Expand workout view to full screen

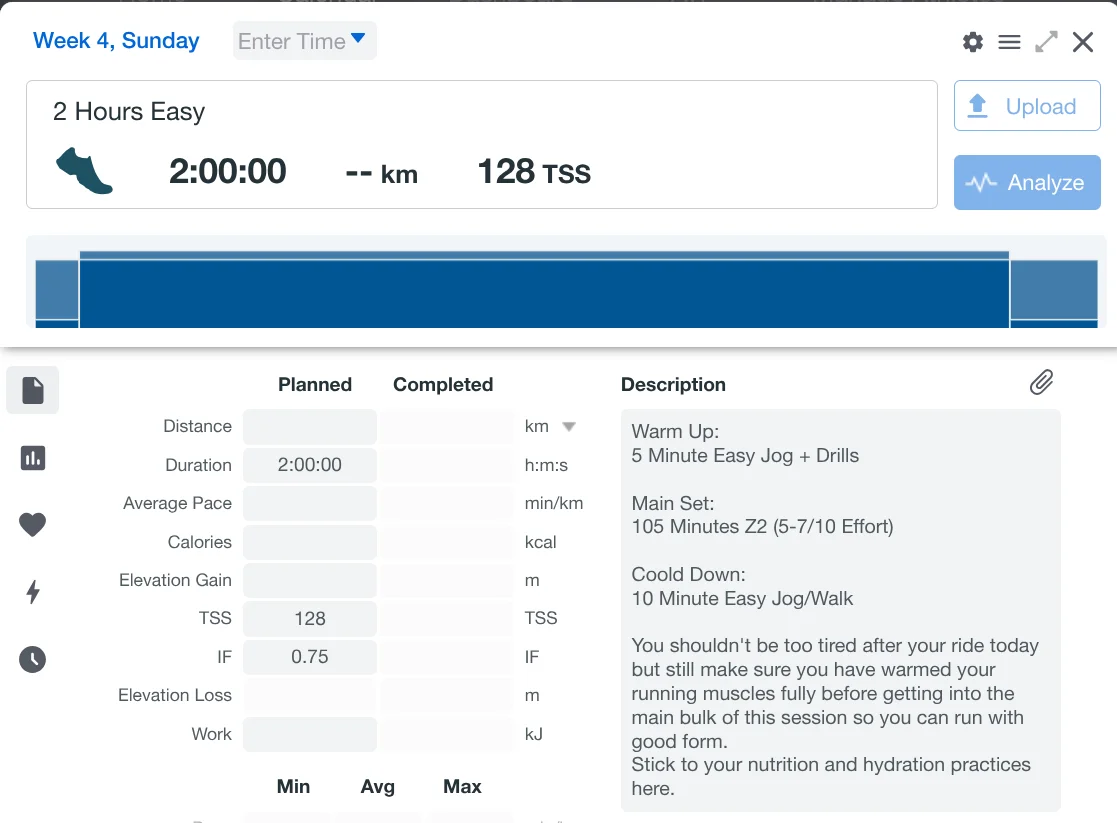pos(1046,42)
